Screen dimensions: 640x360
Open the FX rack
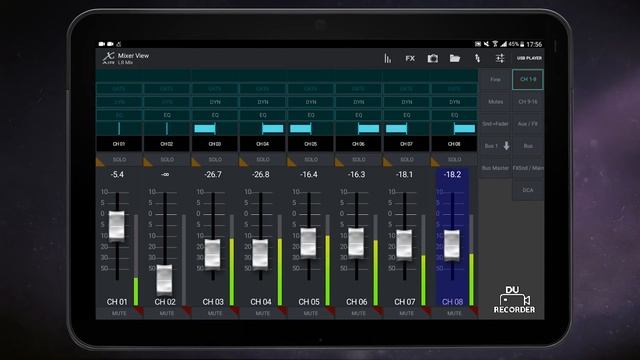(410, 58)
